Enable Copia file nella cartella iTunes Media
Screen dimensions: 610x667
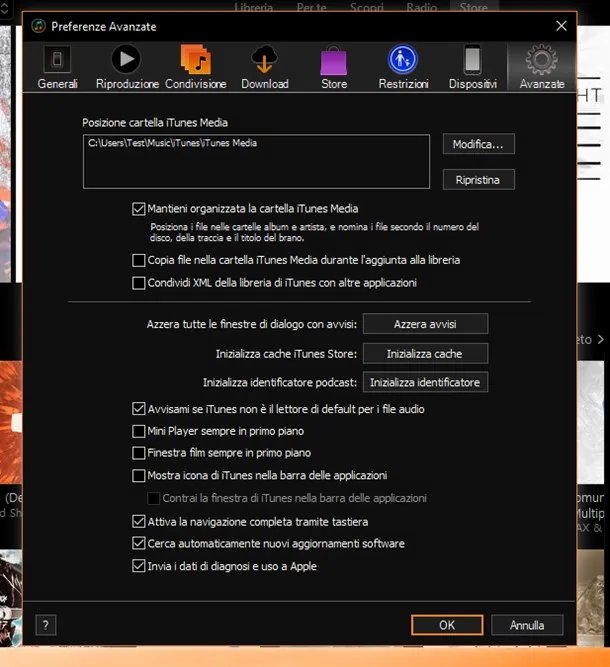[138, 260]
